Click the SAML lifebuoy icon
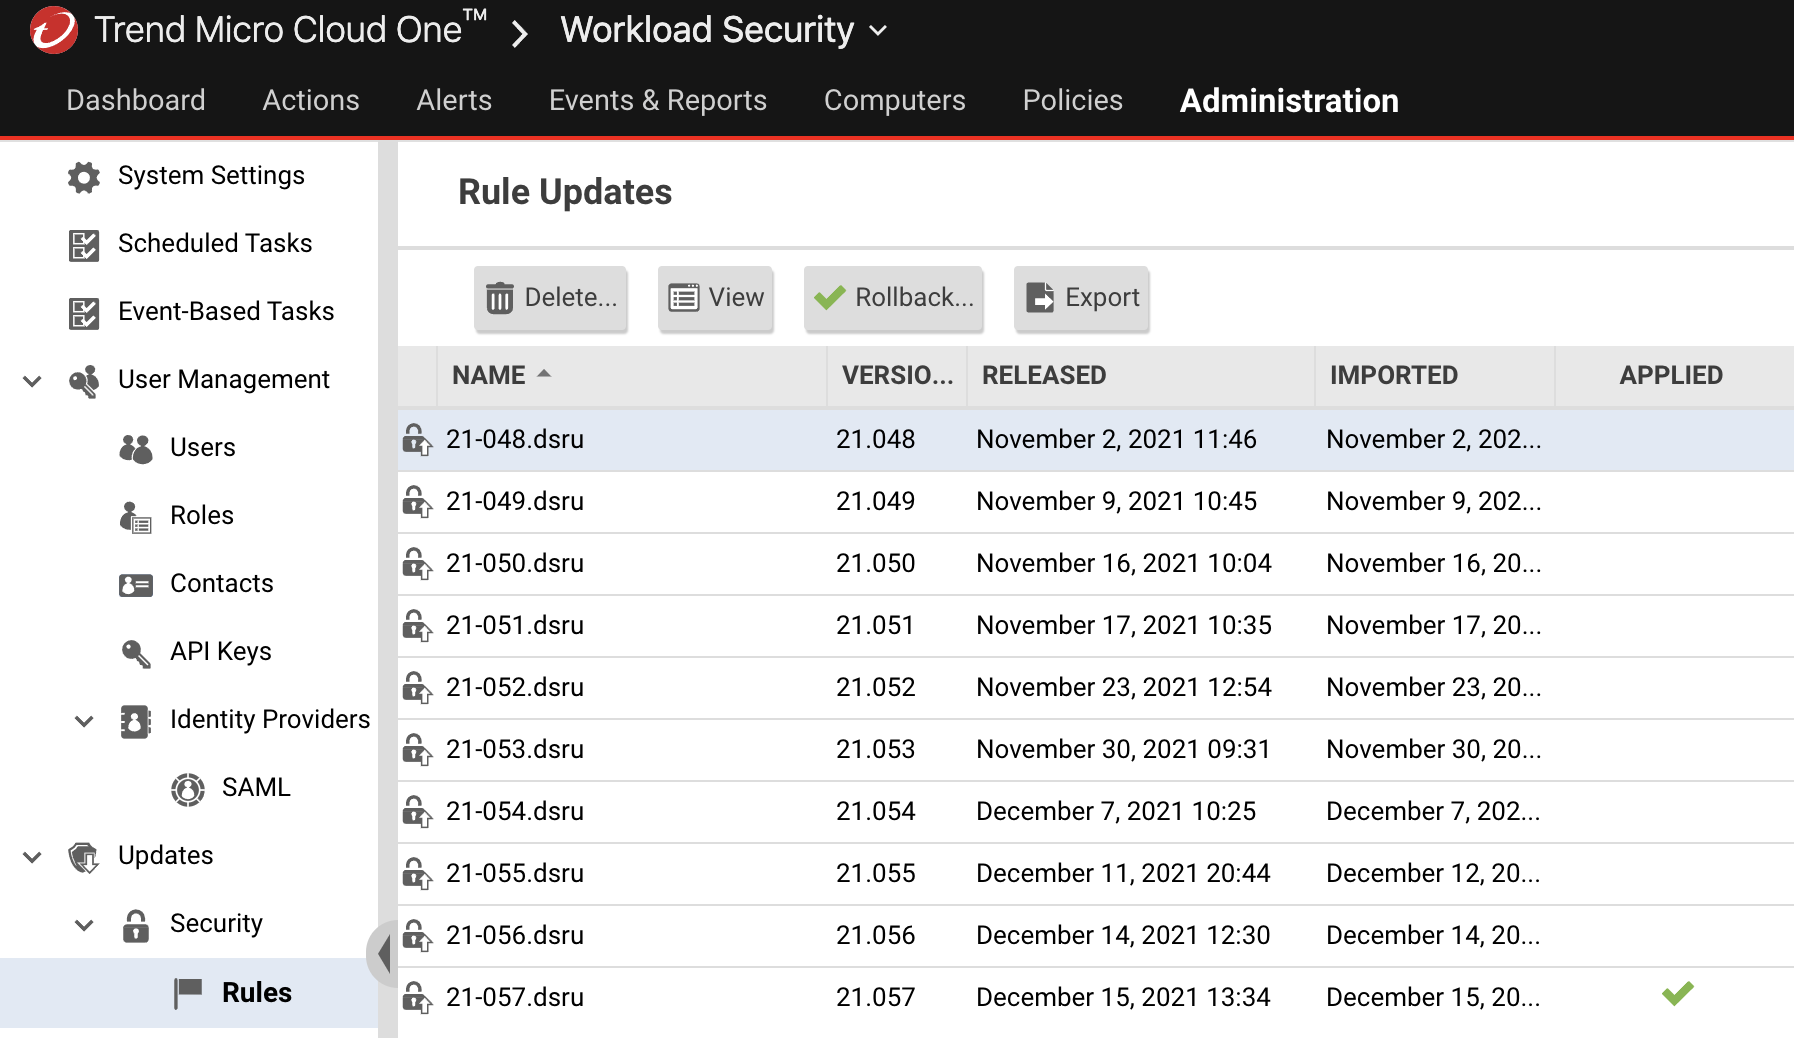This screenshot has height=1038, width=1794. [188, 789]
